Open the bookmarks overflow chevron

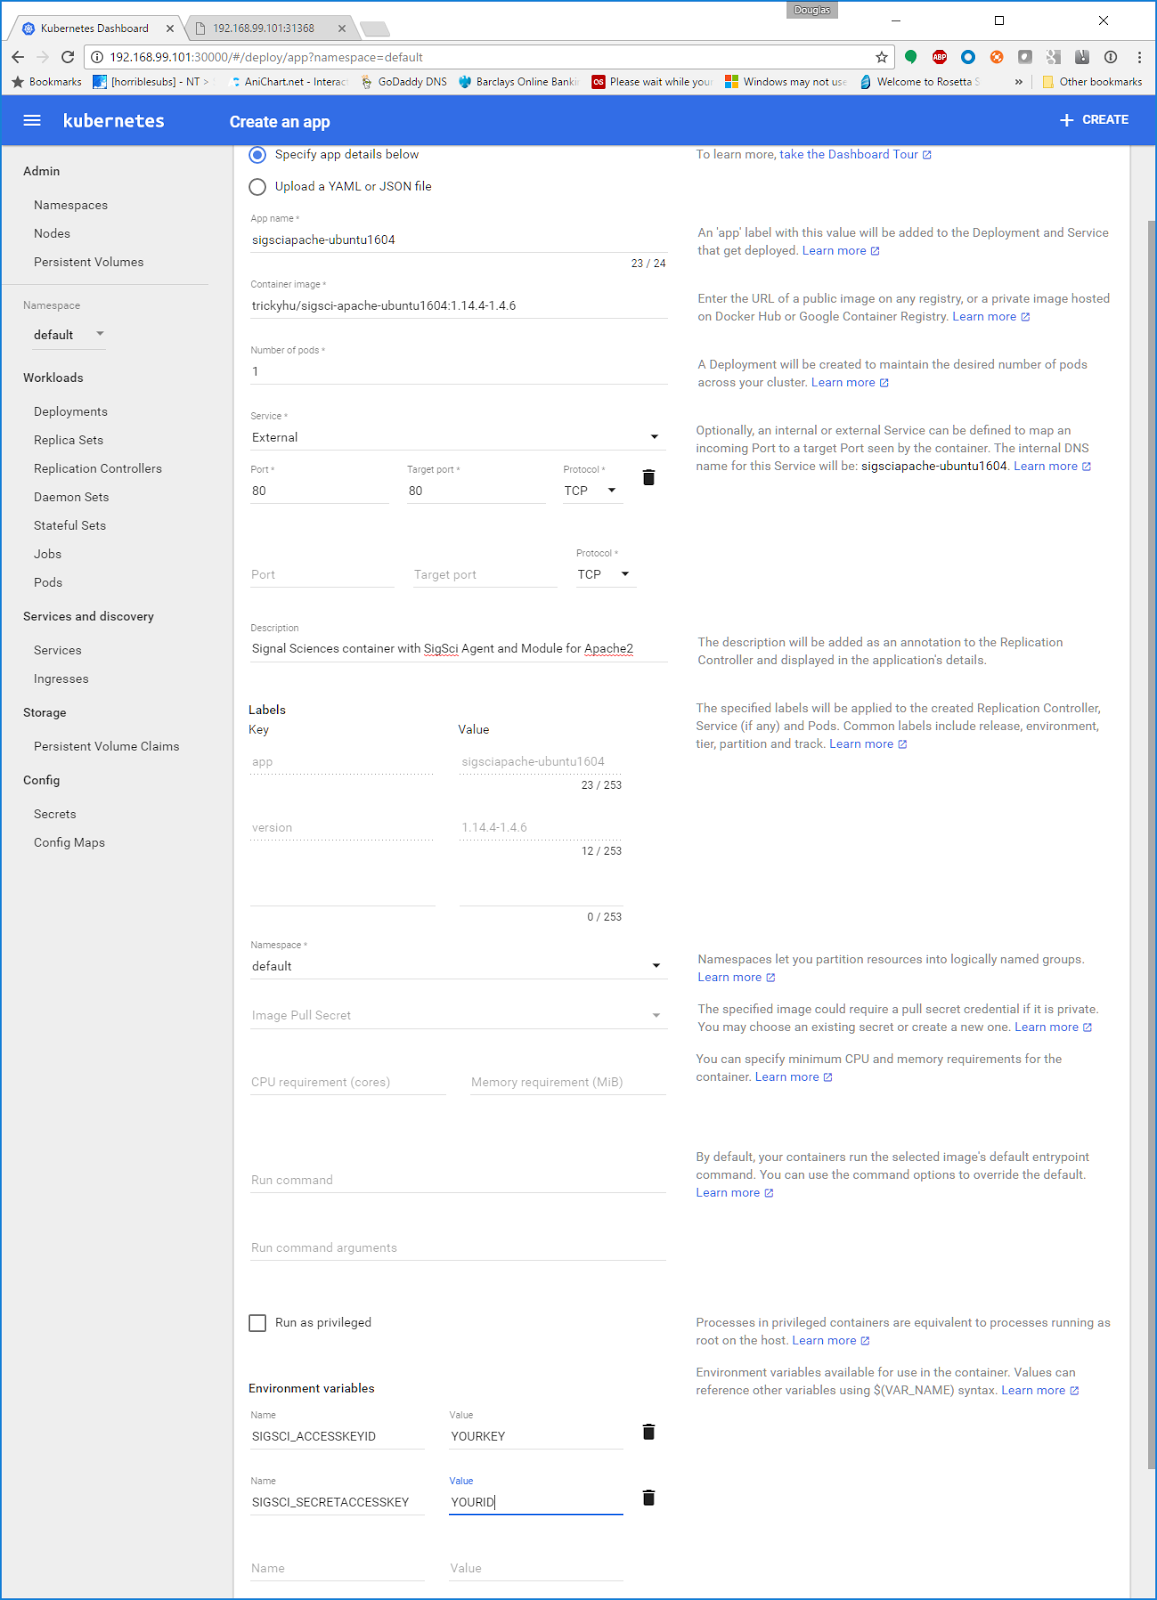pos(1018,82)
